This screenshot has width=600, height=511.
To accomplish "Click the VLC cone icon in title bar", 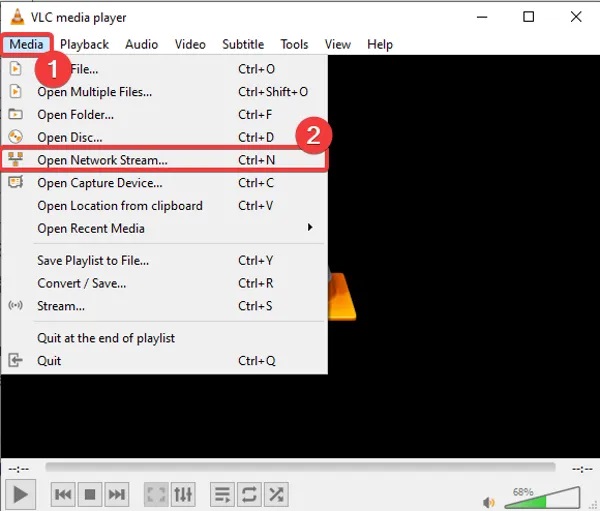I will pyautogui.click(x=17, y=17).
